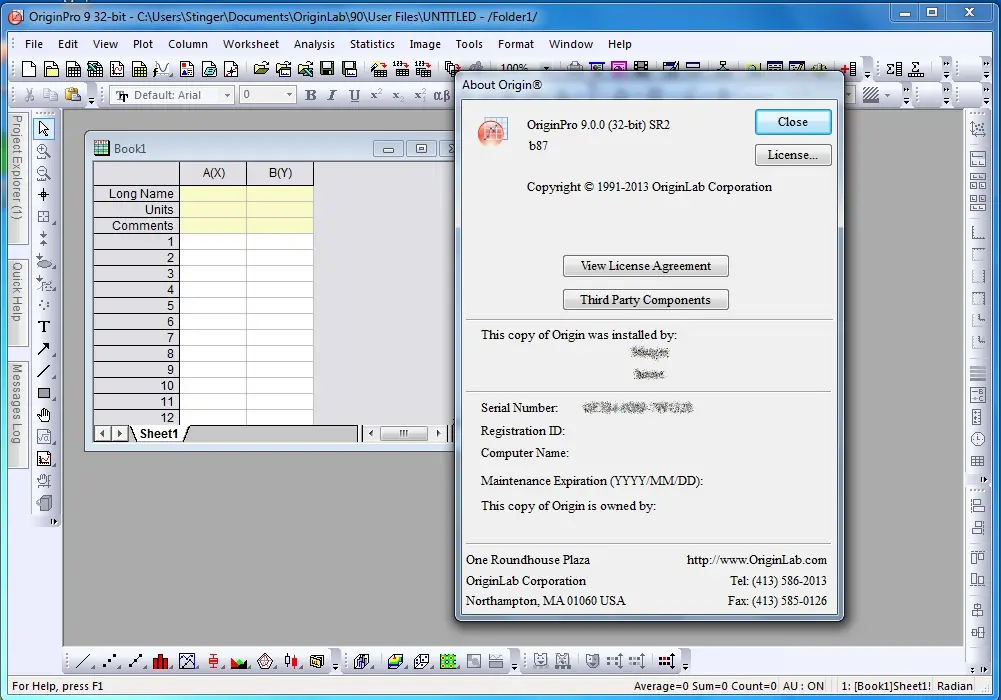Image resolution: width=1001 pixels, height=700 pixels.
Task: Expand the 2D graphs toolbar options arrow
Action: (x=335, y=667)
